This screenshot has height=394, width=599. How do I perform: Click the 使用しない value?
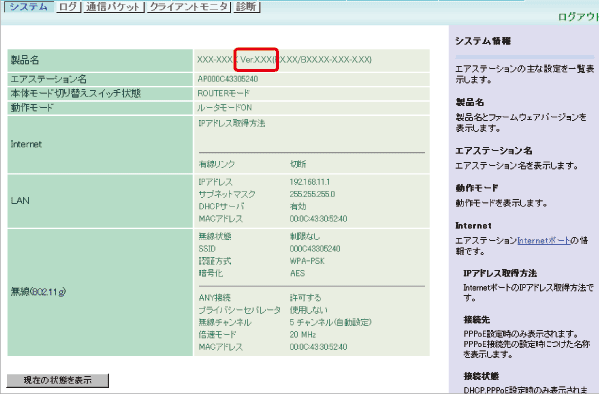point(309,310)
